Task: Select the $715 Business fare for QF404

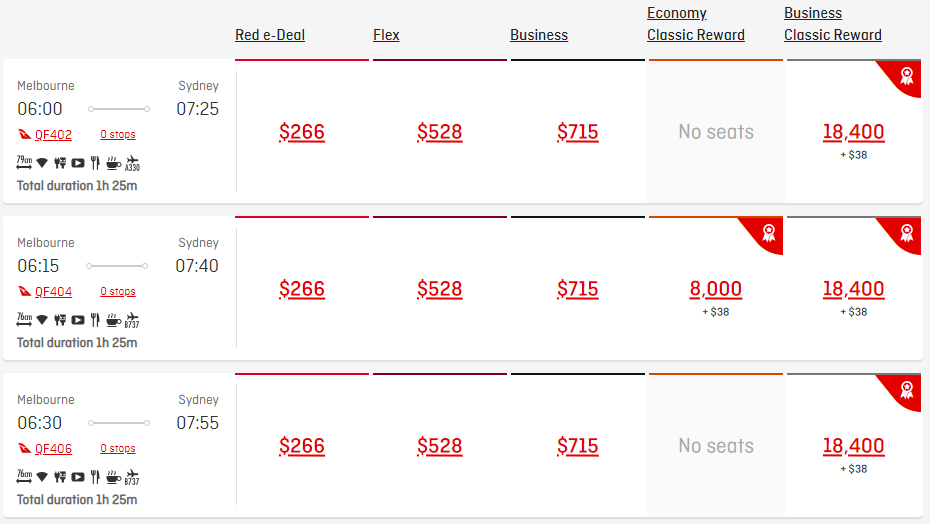Action: coord(578,289)
